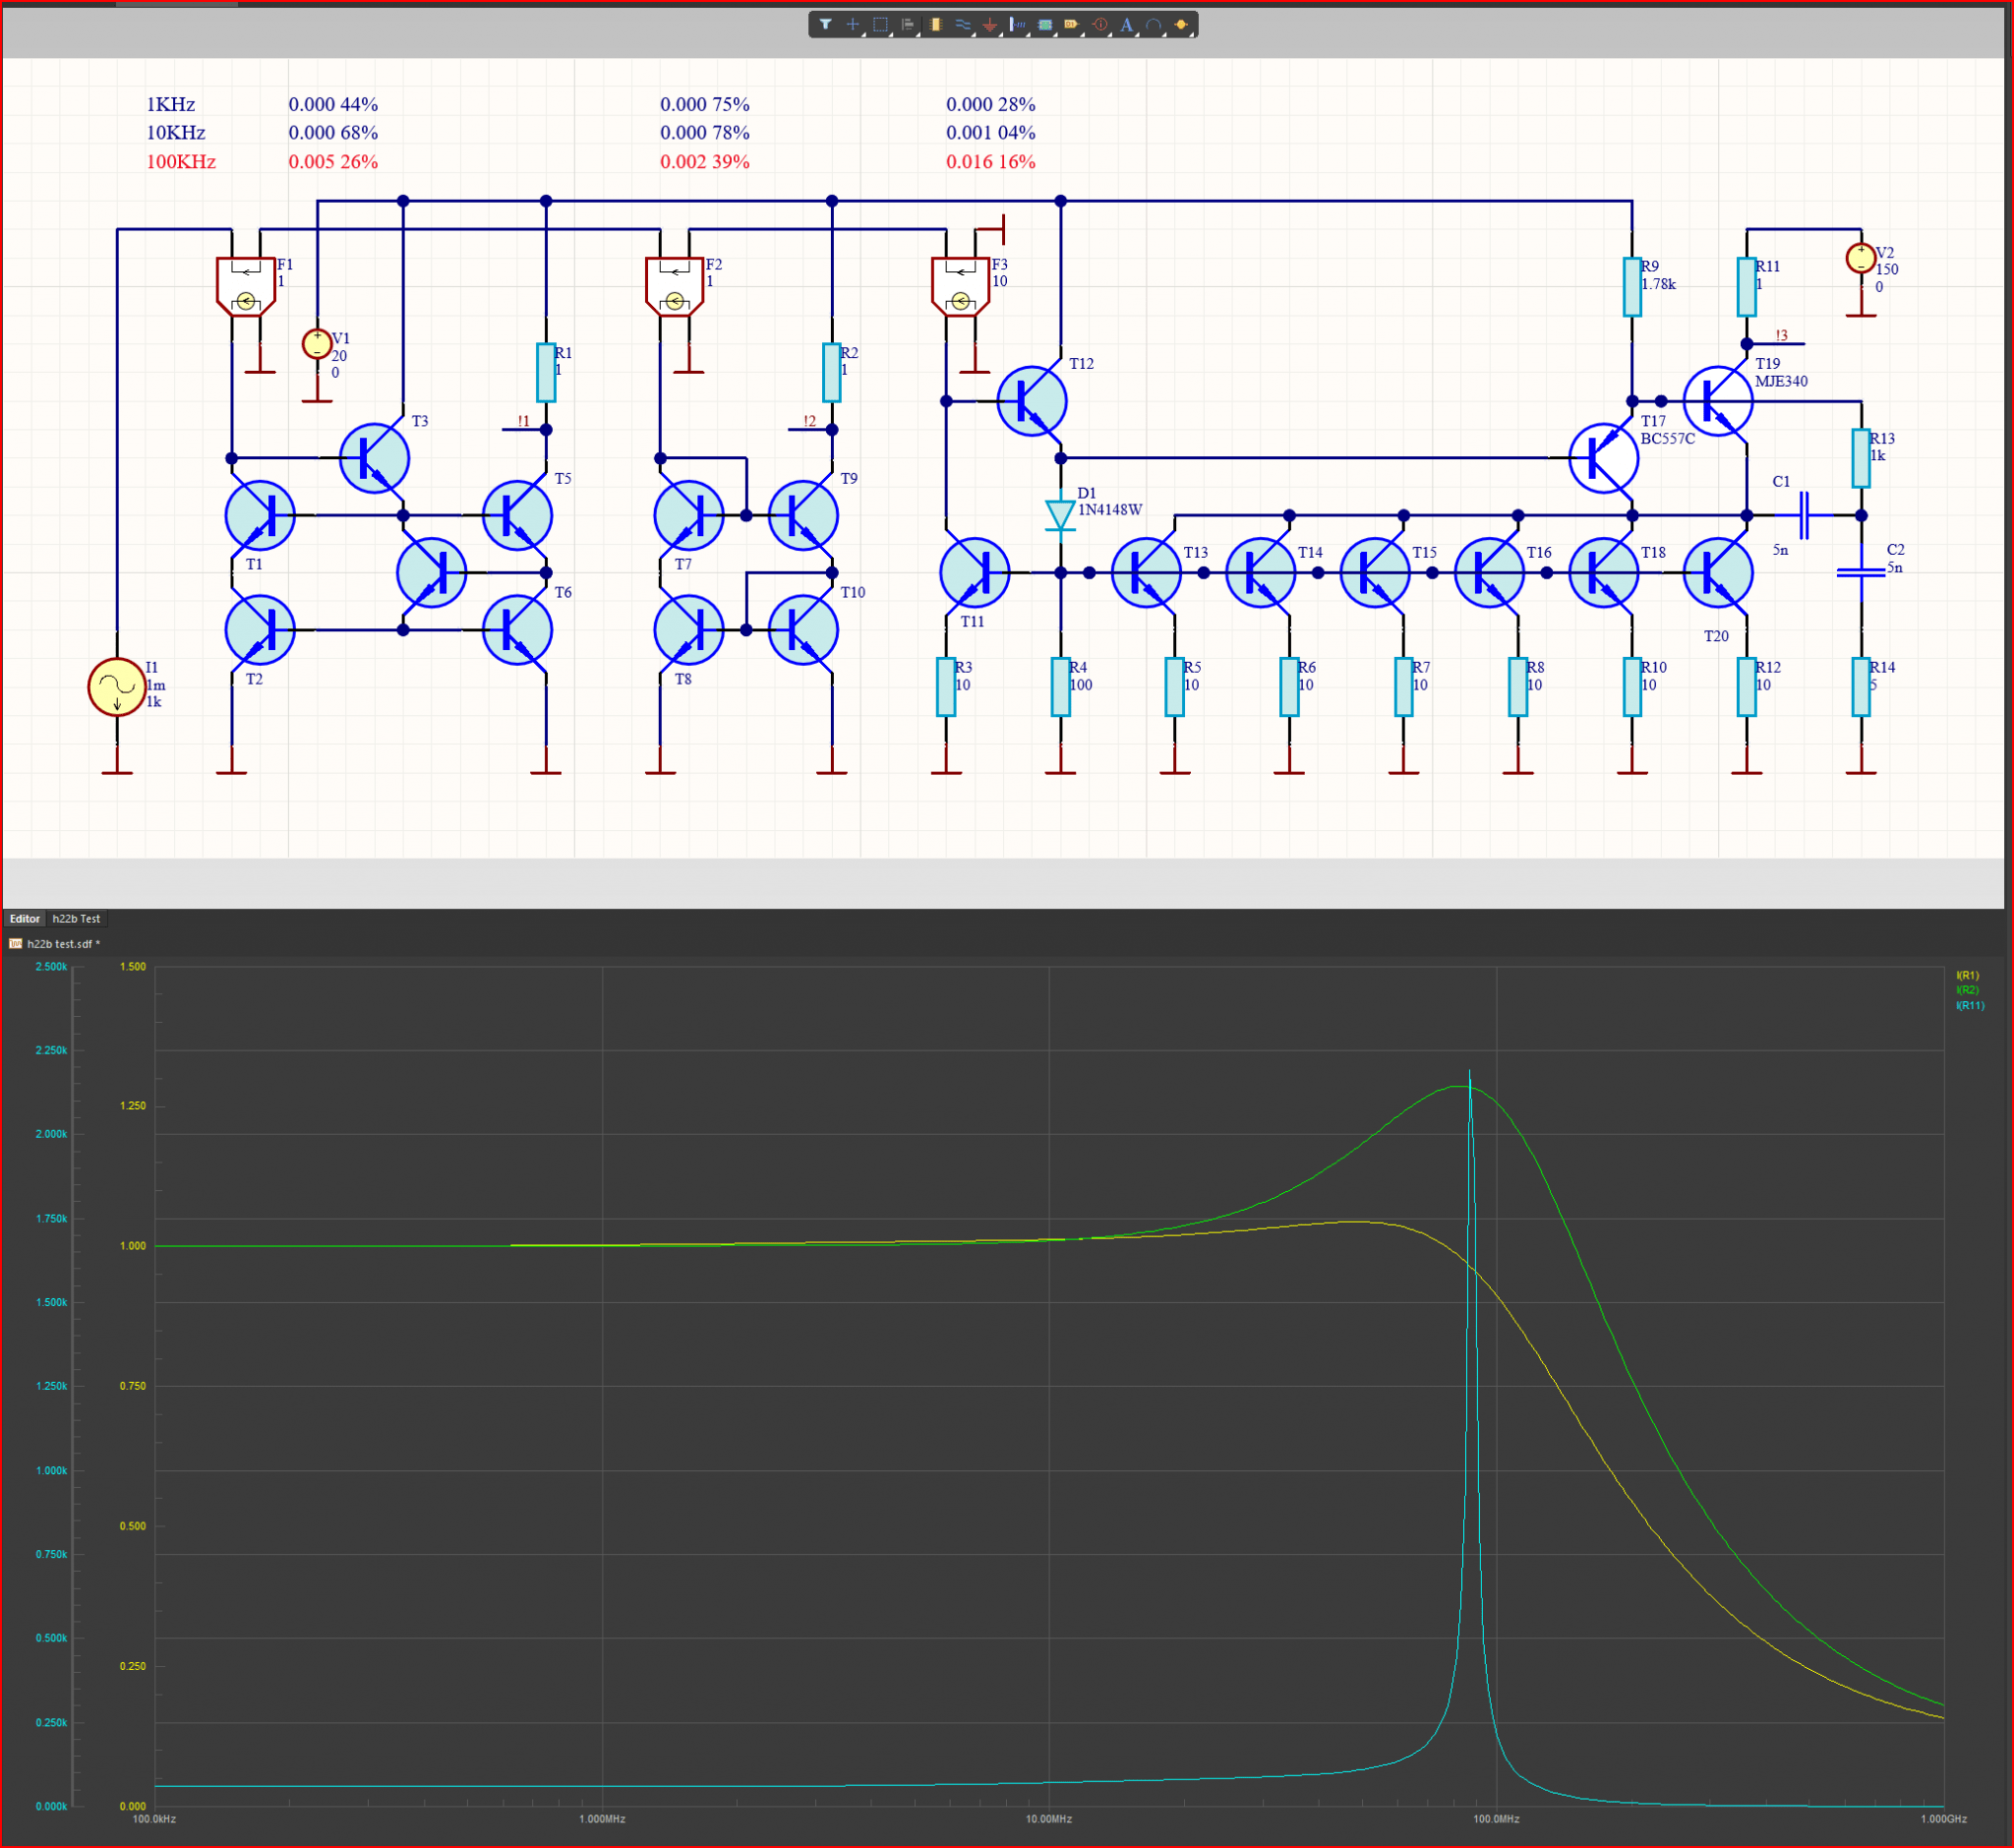Select the orange hexagon tool in toolbar
Screen dimensions: 2014x1848
point(1181,25)
